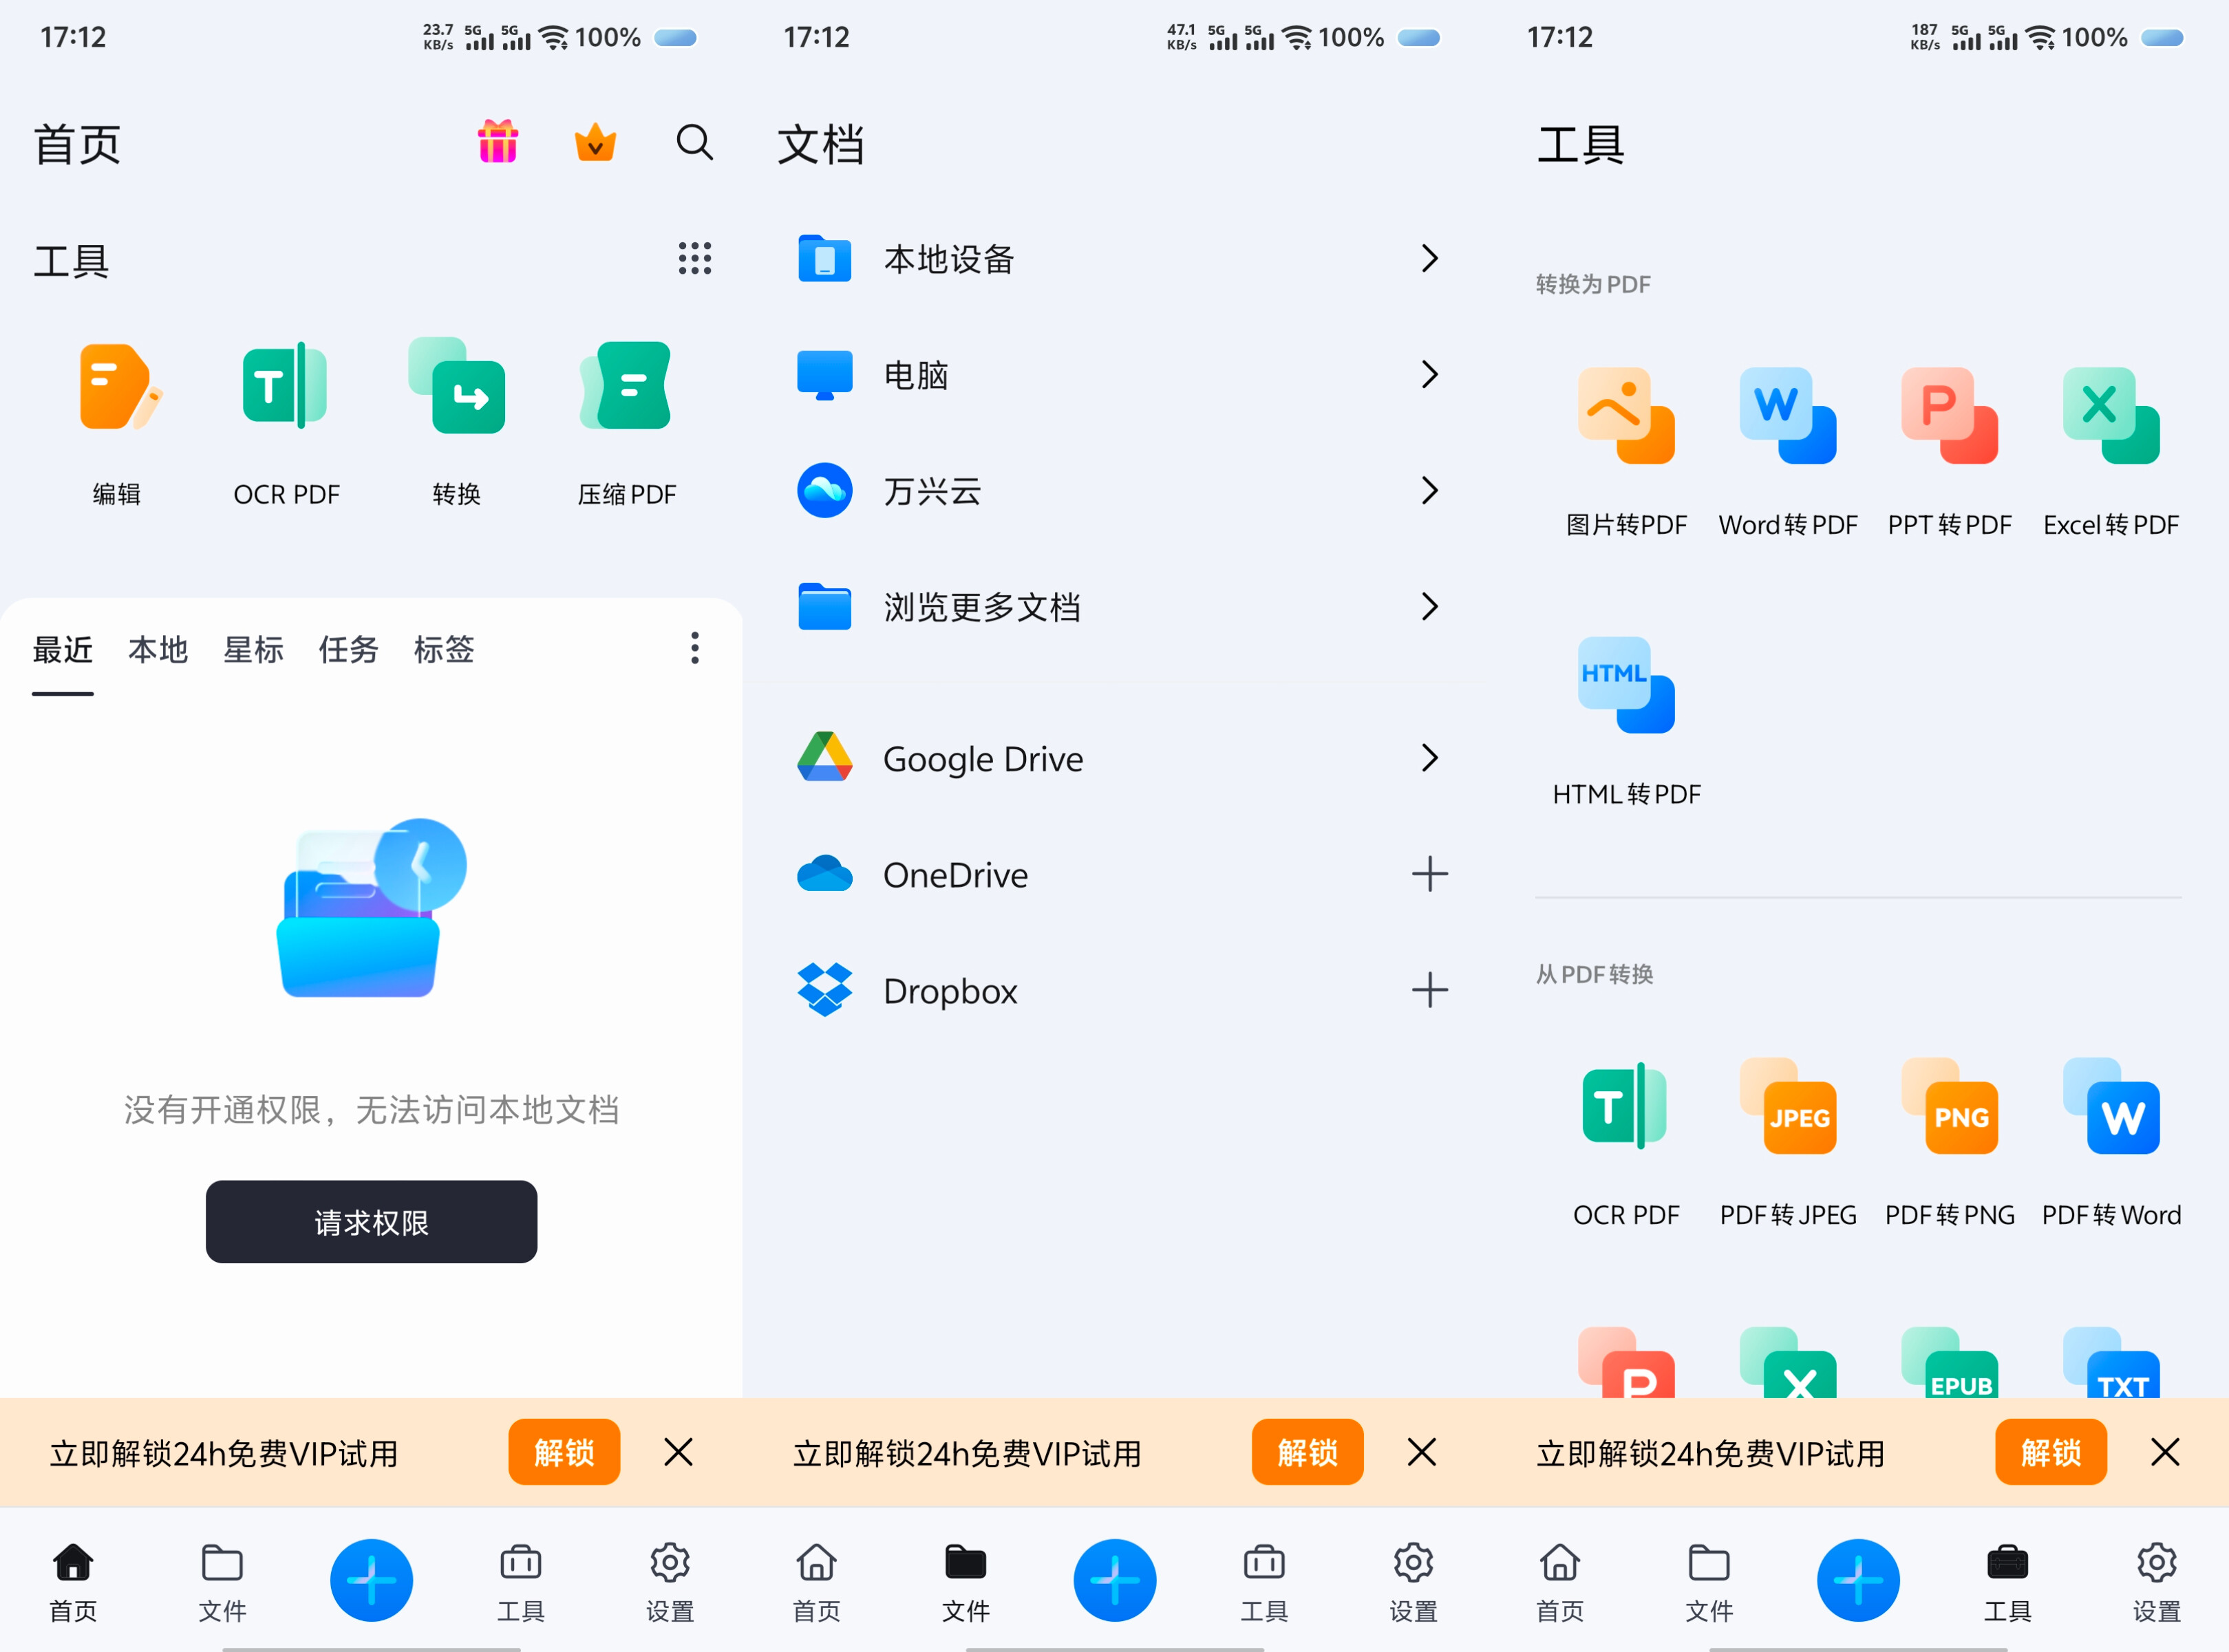
Task: Add a OneDrive account via plus icon
Action: [1430, 874]
